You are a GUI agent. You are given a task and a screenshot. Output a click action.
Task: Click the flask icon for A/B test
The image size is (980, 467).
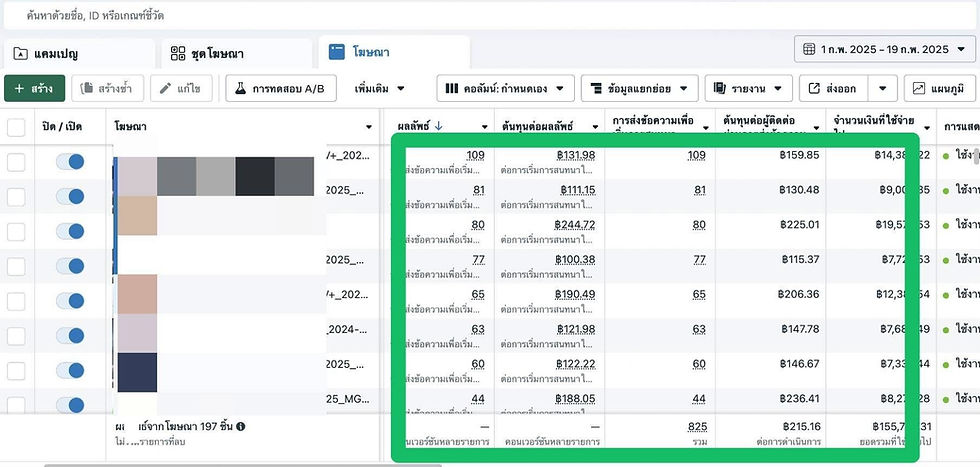[x=240, y=88]
